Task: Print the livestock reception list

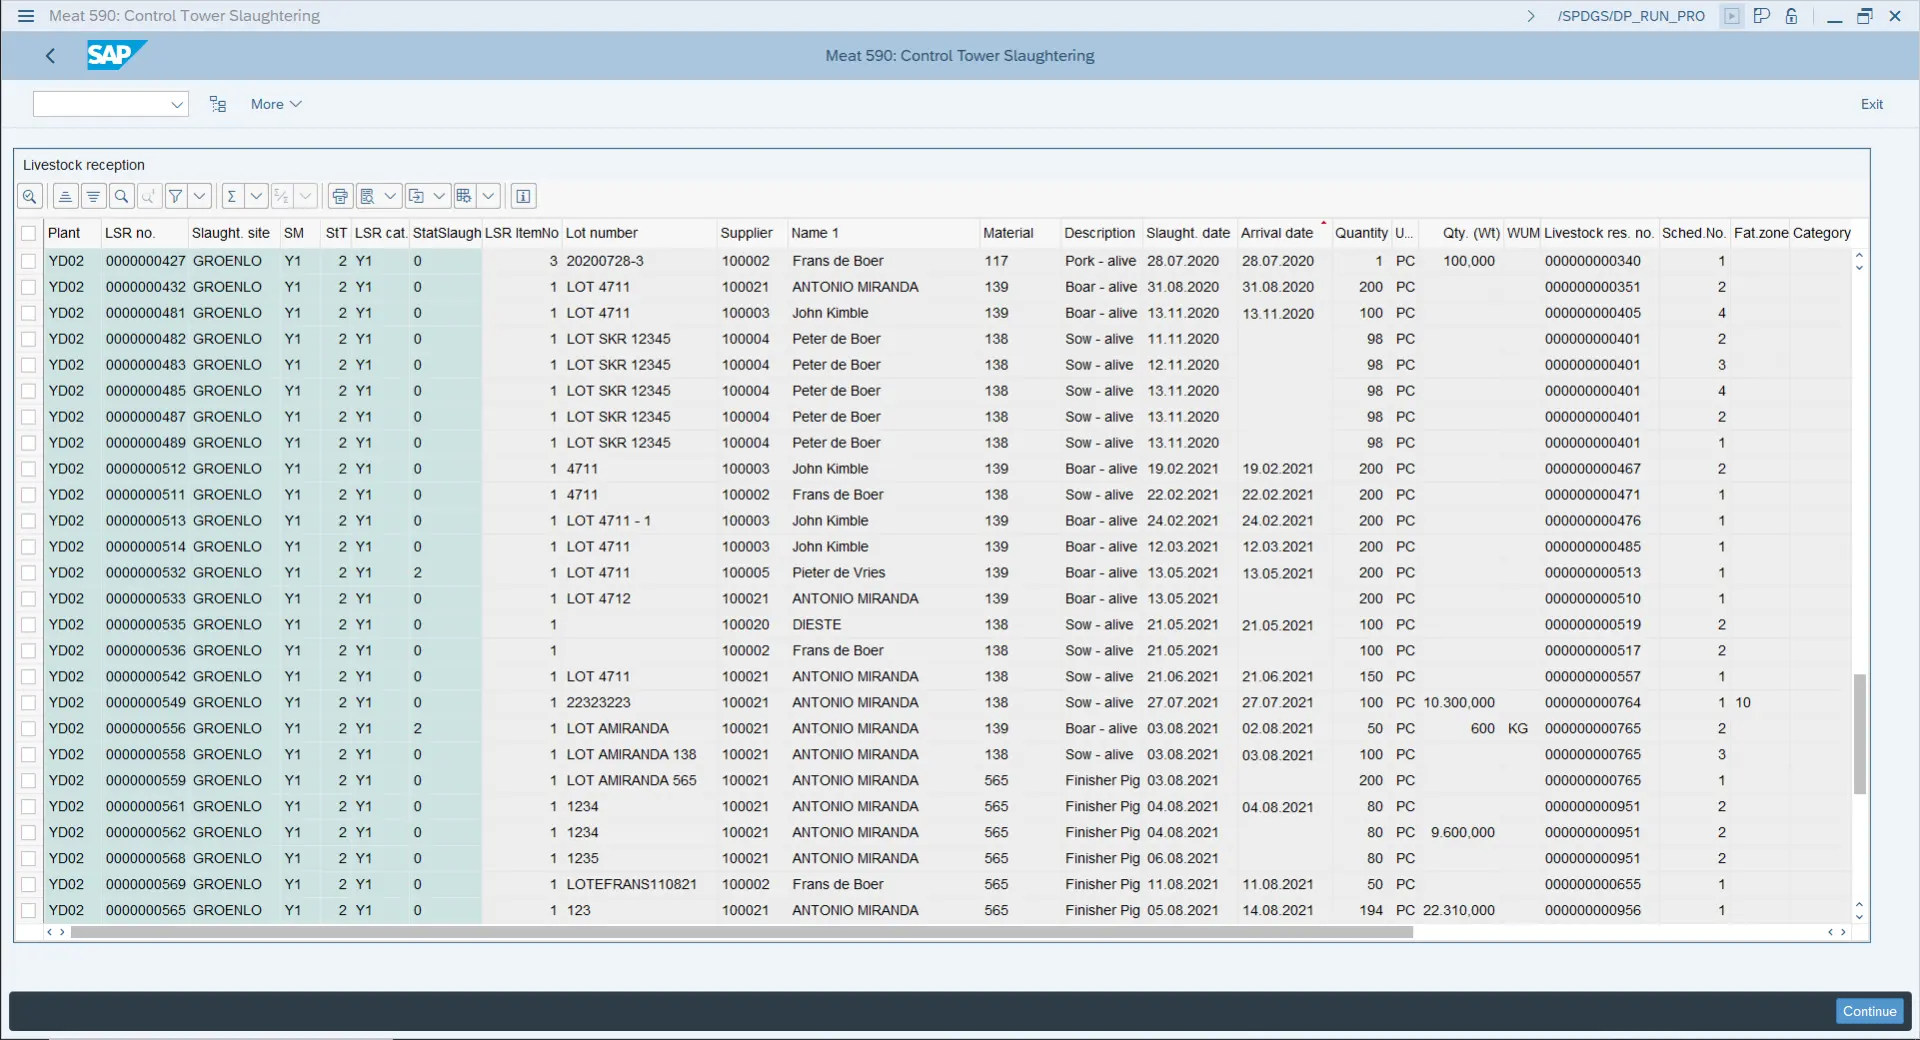Action: point(340,196)
